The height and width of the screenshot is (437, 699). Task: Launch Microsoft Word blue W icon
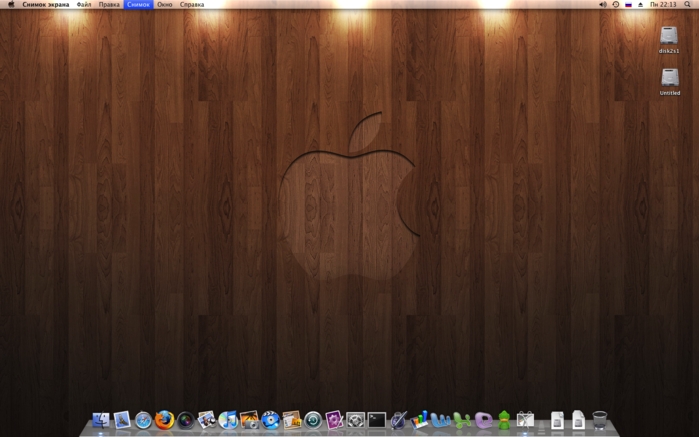(440, 420)
